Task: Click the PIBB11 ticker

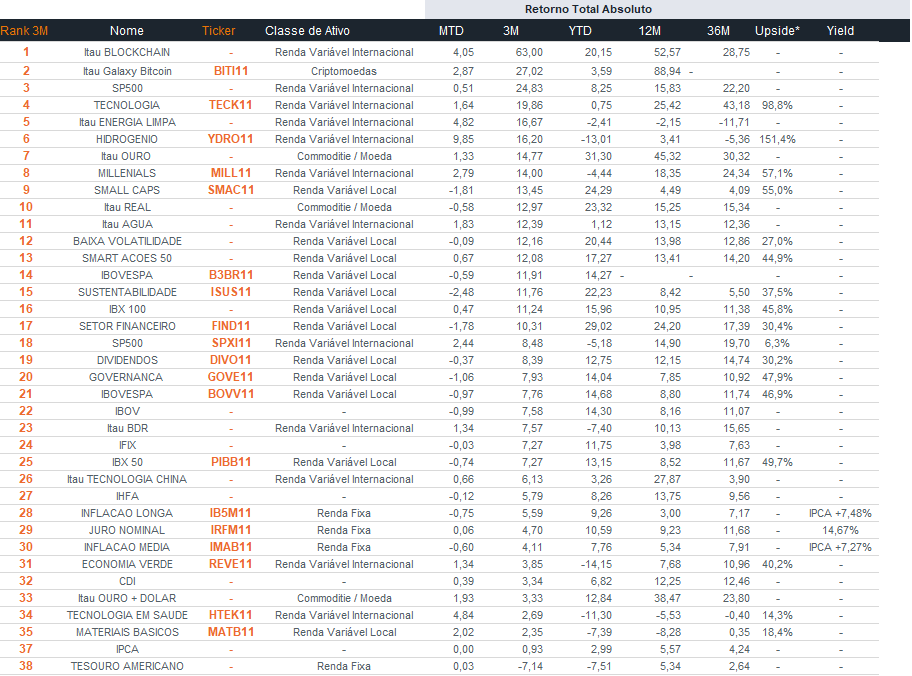Action: [x=231, y=462]
